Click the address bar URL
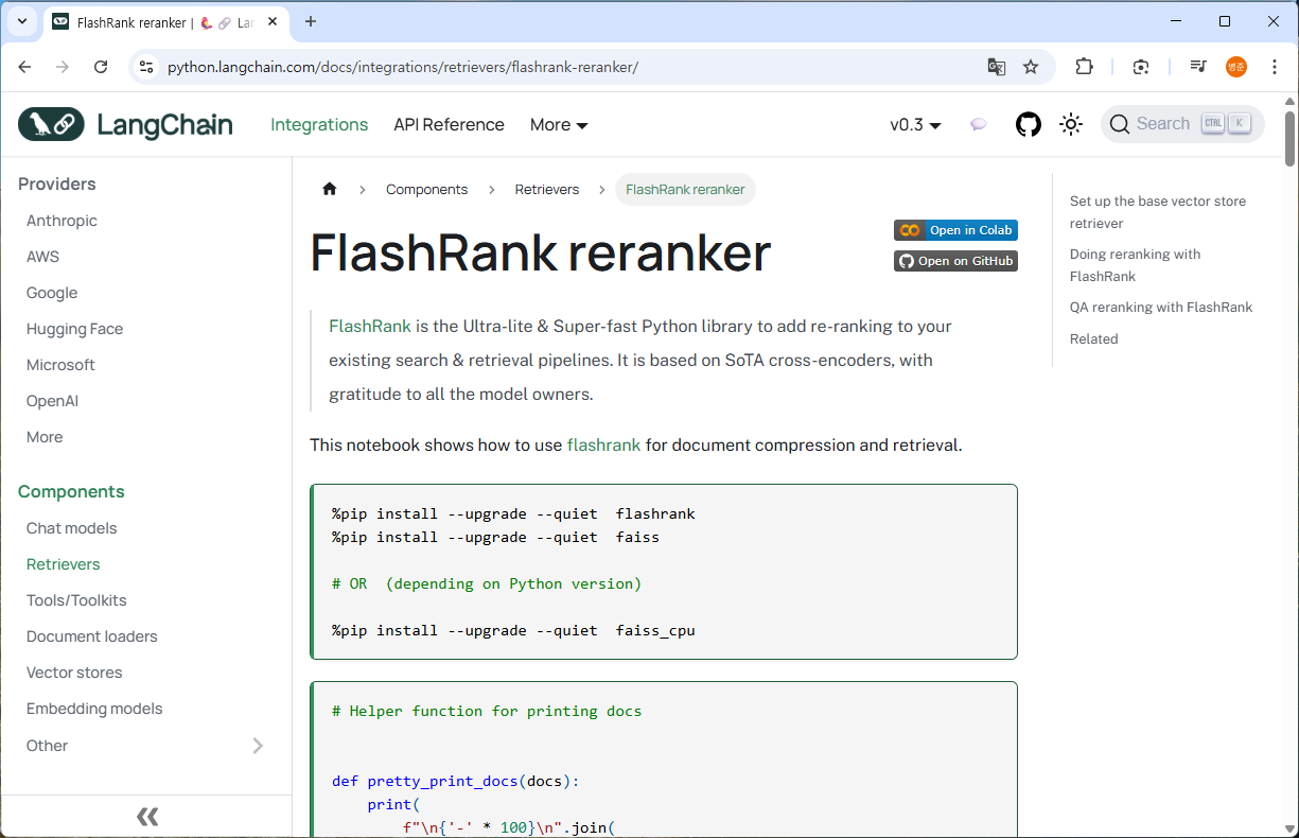This screenshot has width=1299, height=838. point(403,67)
